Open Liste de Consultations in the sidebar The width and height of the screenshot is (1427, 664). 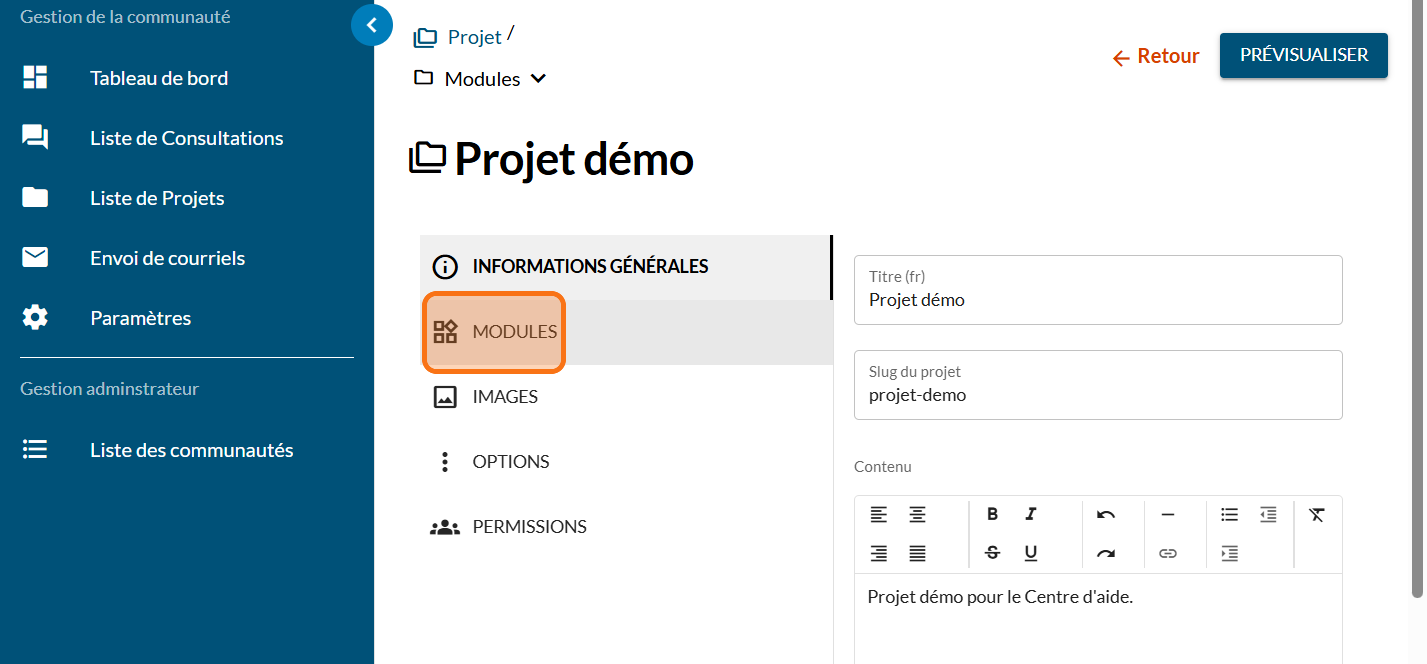[186, 138]
